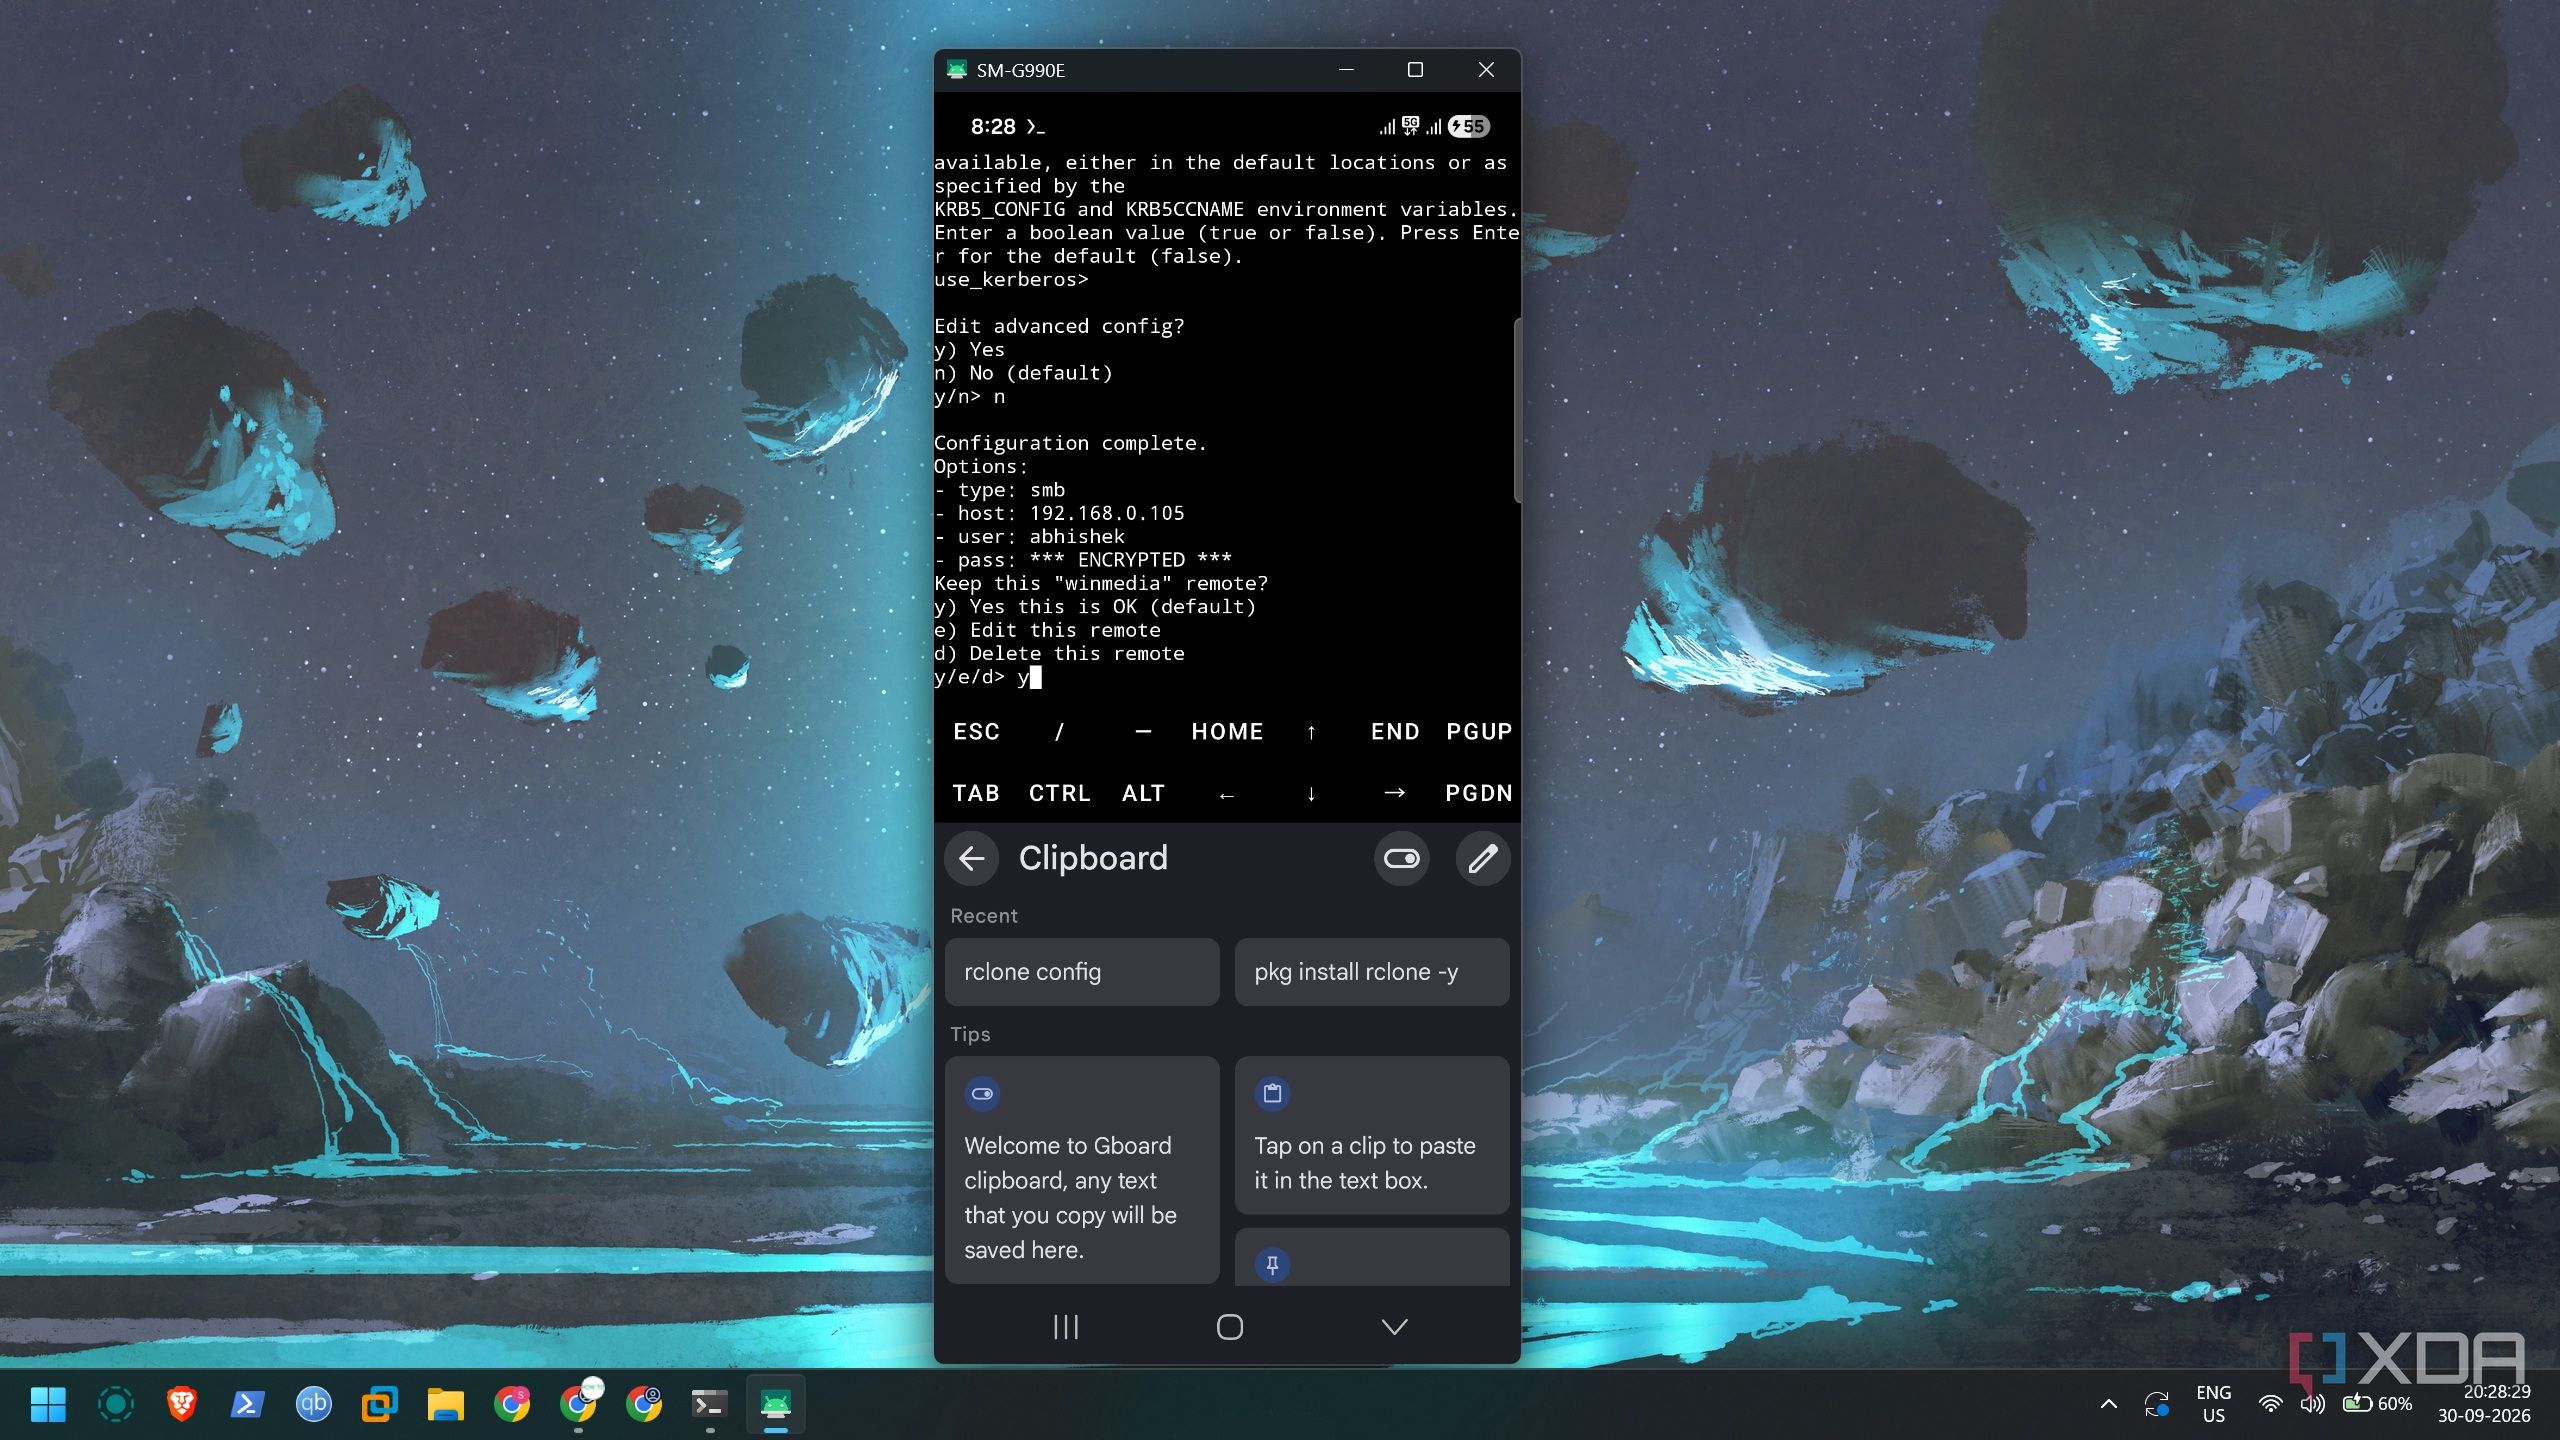The width and height of the screenshot is (2560, 1440).
Task: Open clipboard edit mode with the pencil icon
Action: [x=1482, y=858]
